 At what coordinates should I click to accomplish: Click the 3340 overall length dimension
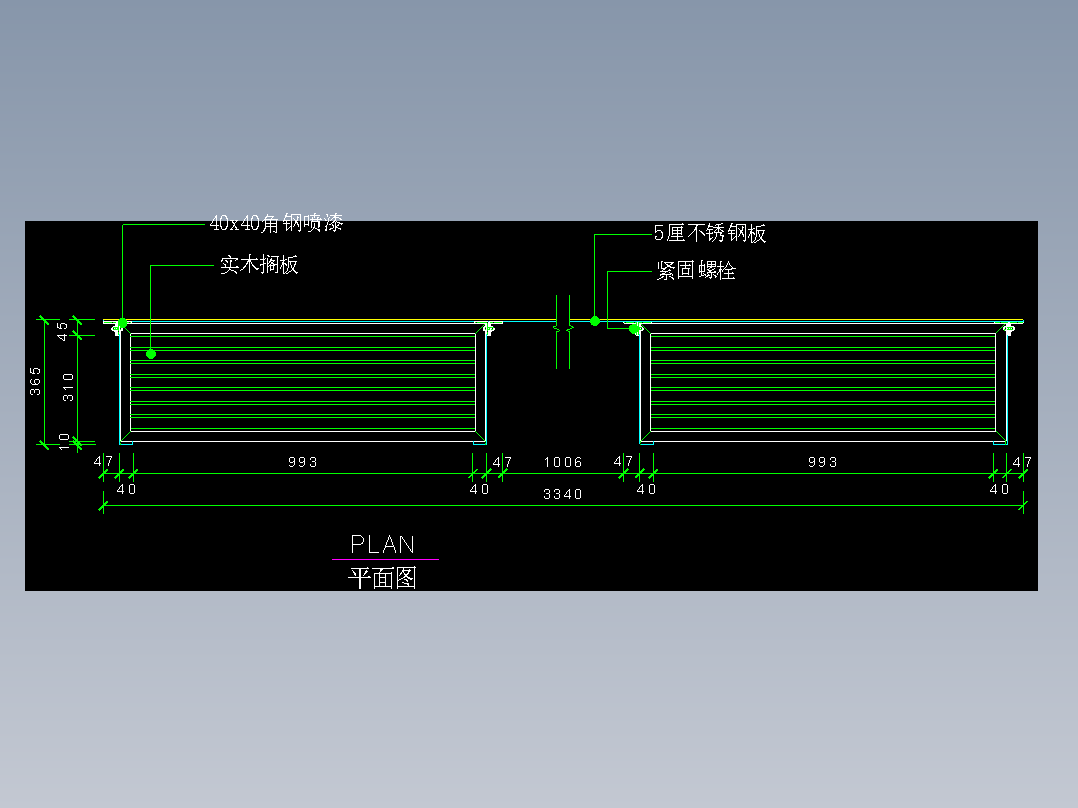click(x=562, y=494)
